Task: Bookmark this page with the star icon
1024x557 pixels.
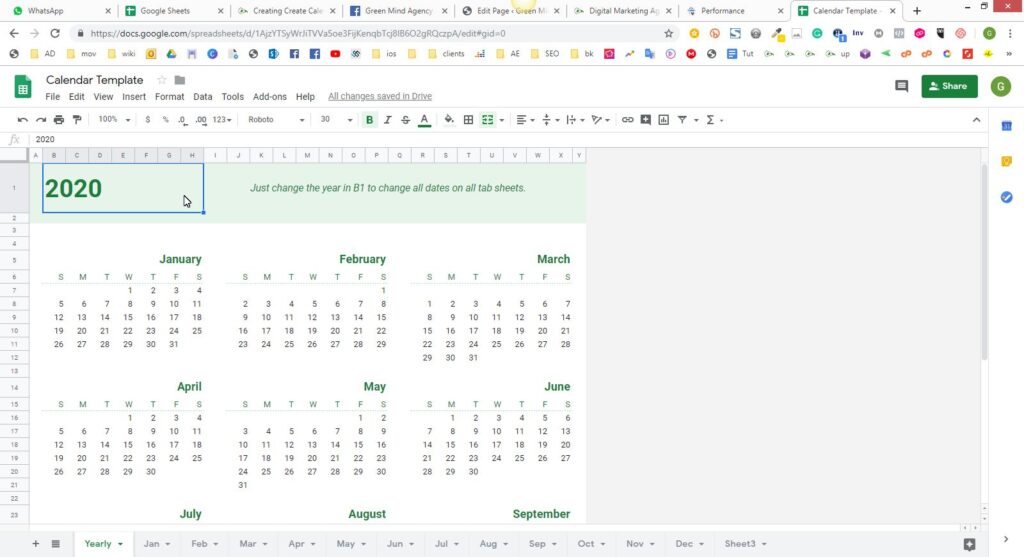Action: pyautogui.click(x=668, y=33)
